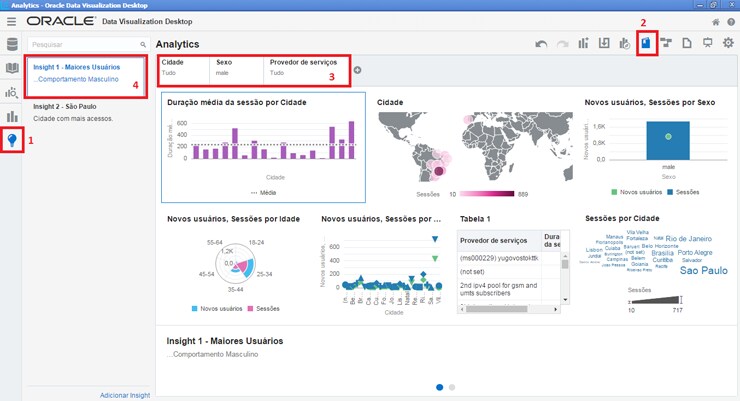Go to the second story page dot

point(452,386)
